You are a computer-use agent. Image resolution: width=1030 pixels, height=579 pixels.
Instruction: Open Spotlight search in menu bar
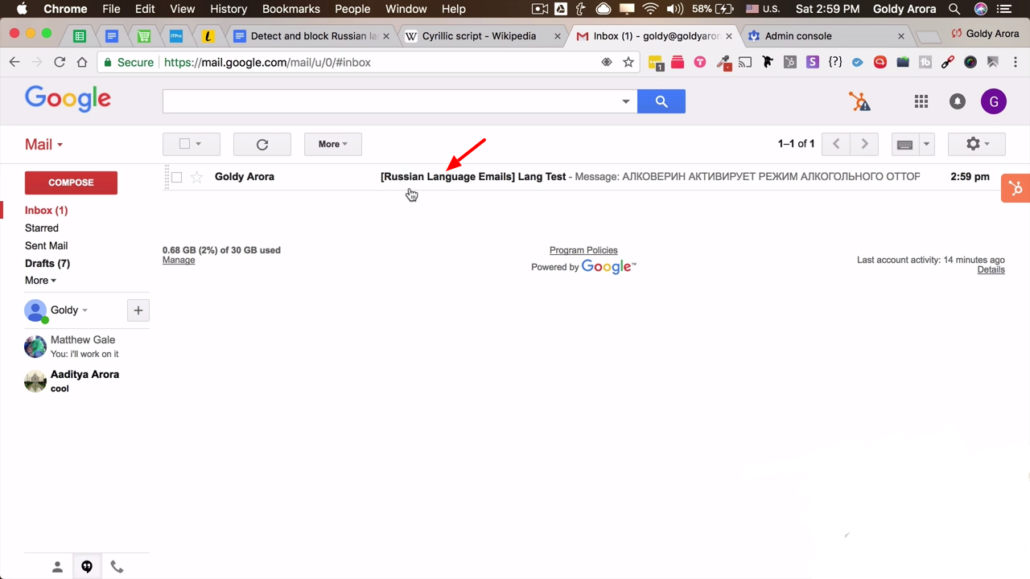pyautogui.click(x=954, y=9)
